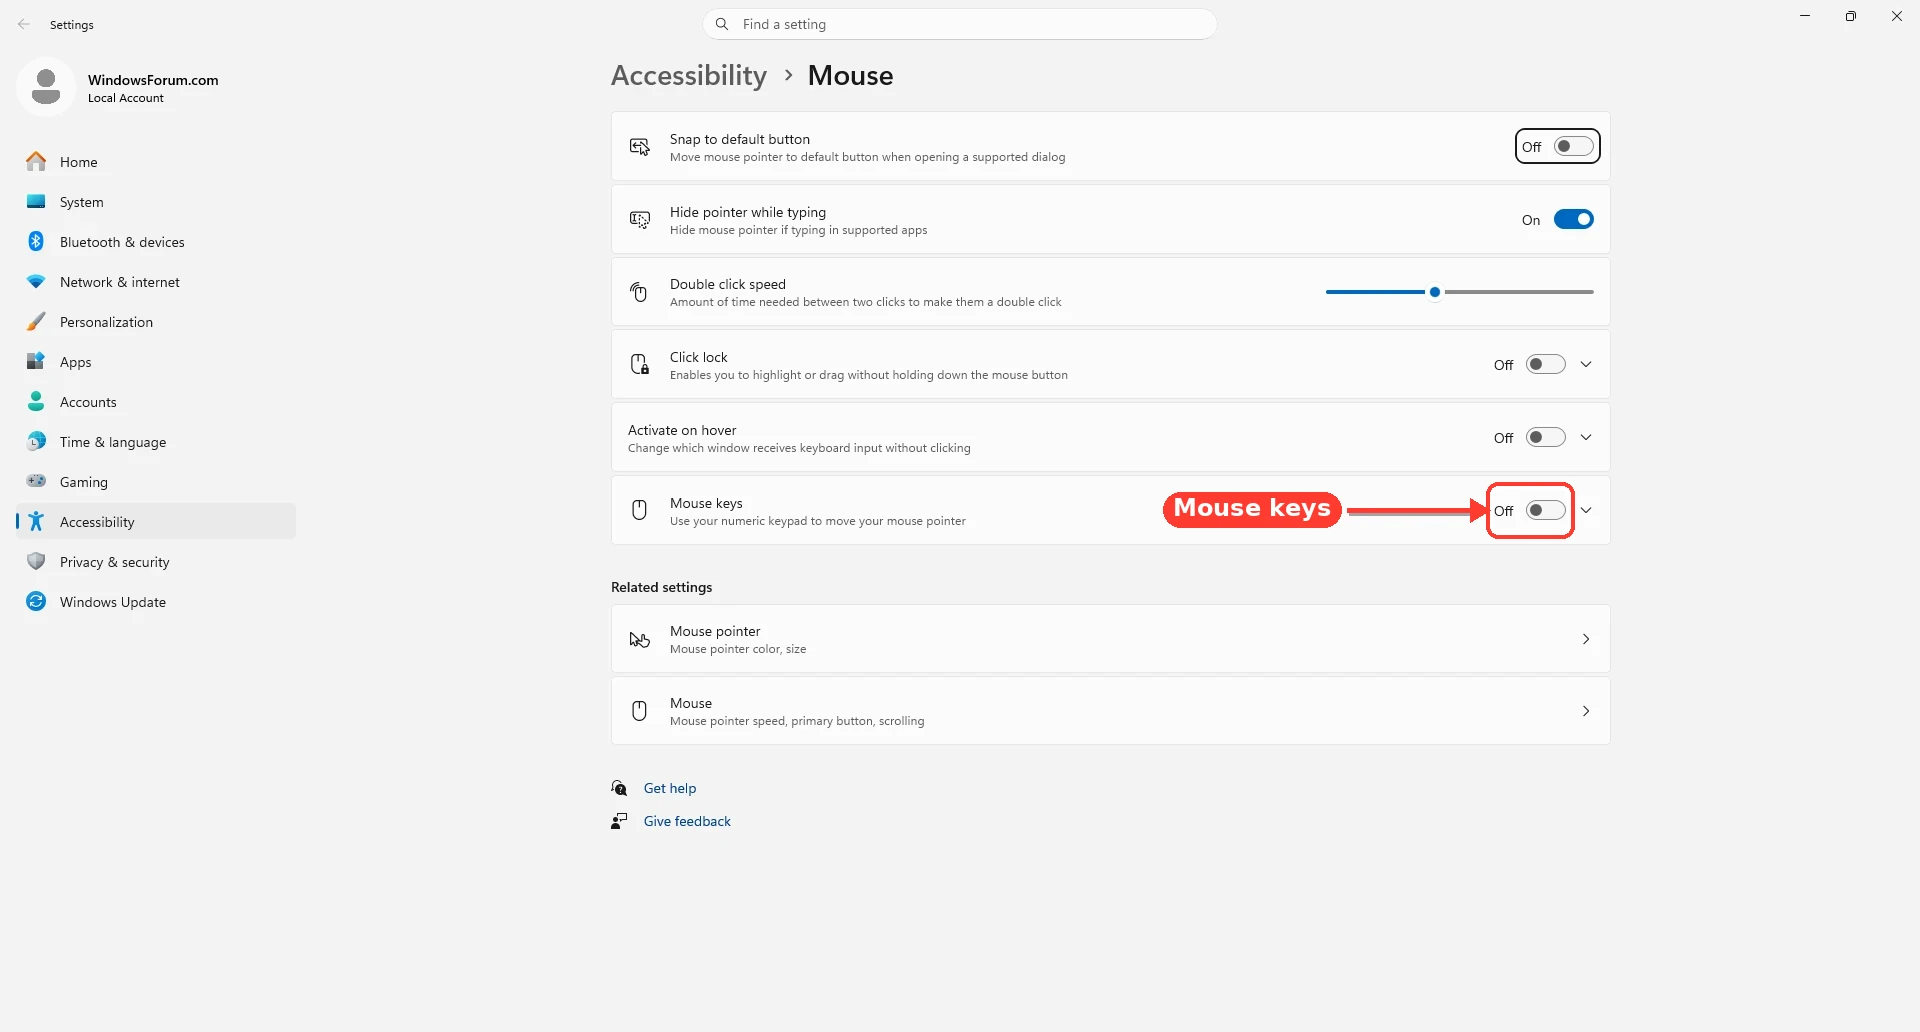Click the System monitor icon
The width and height of the screenshot is (1920, 1032).
coord(36,201)
